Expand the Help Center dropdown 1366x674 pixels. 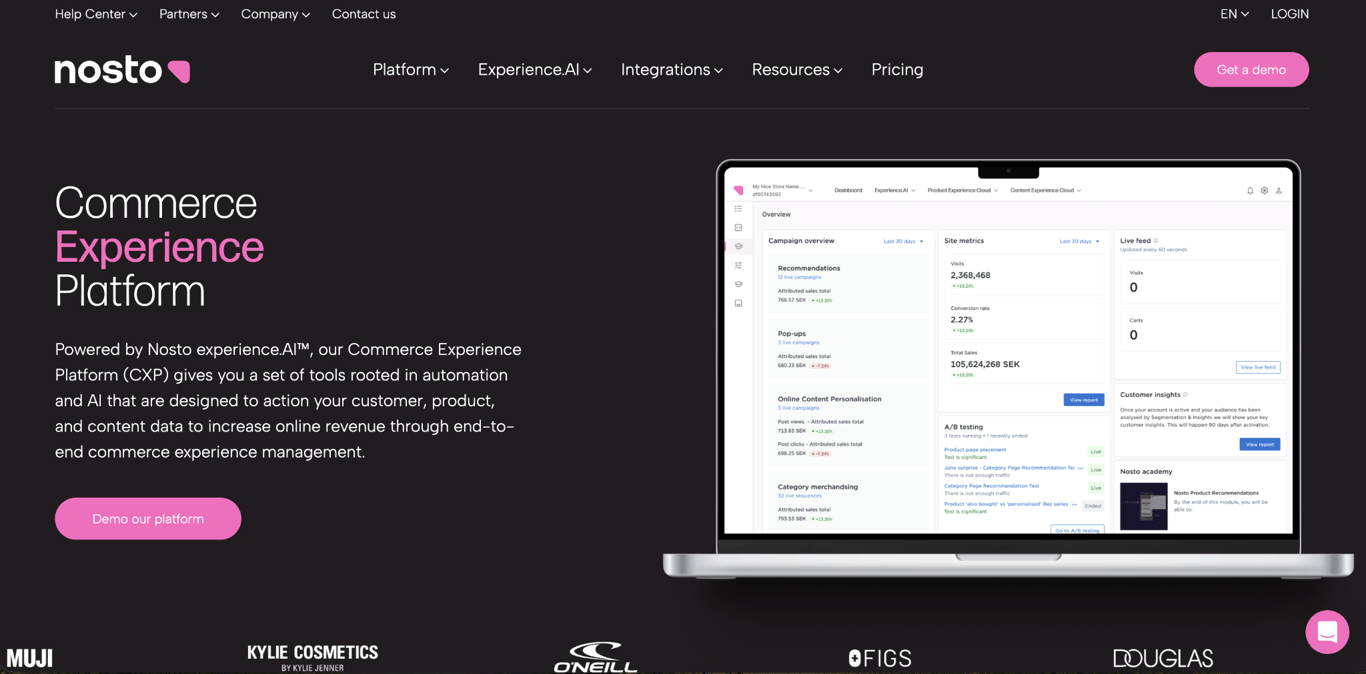[96, 14]
